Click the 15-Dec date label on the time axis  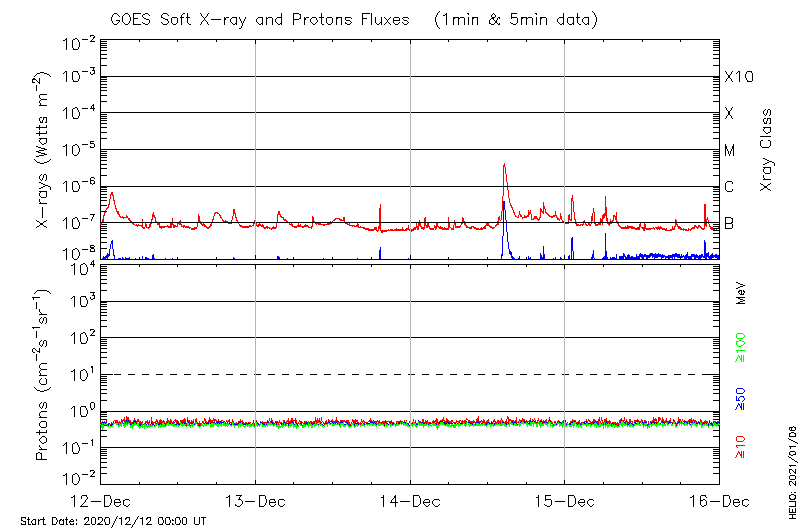click(564, 500)
